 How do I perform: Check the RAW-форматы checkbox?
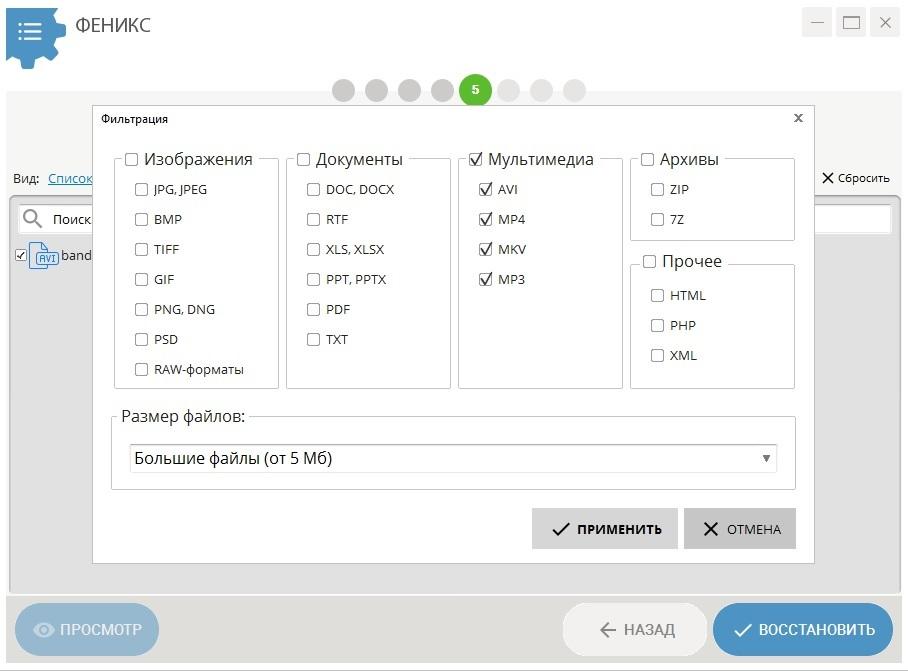click(x=141, y=369)
